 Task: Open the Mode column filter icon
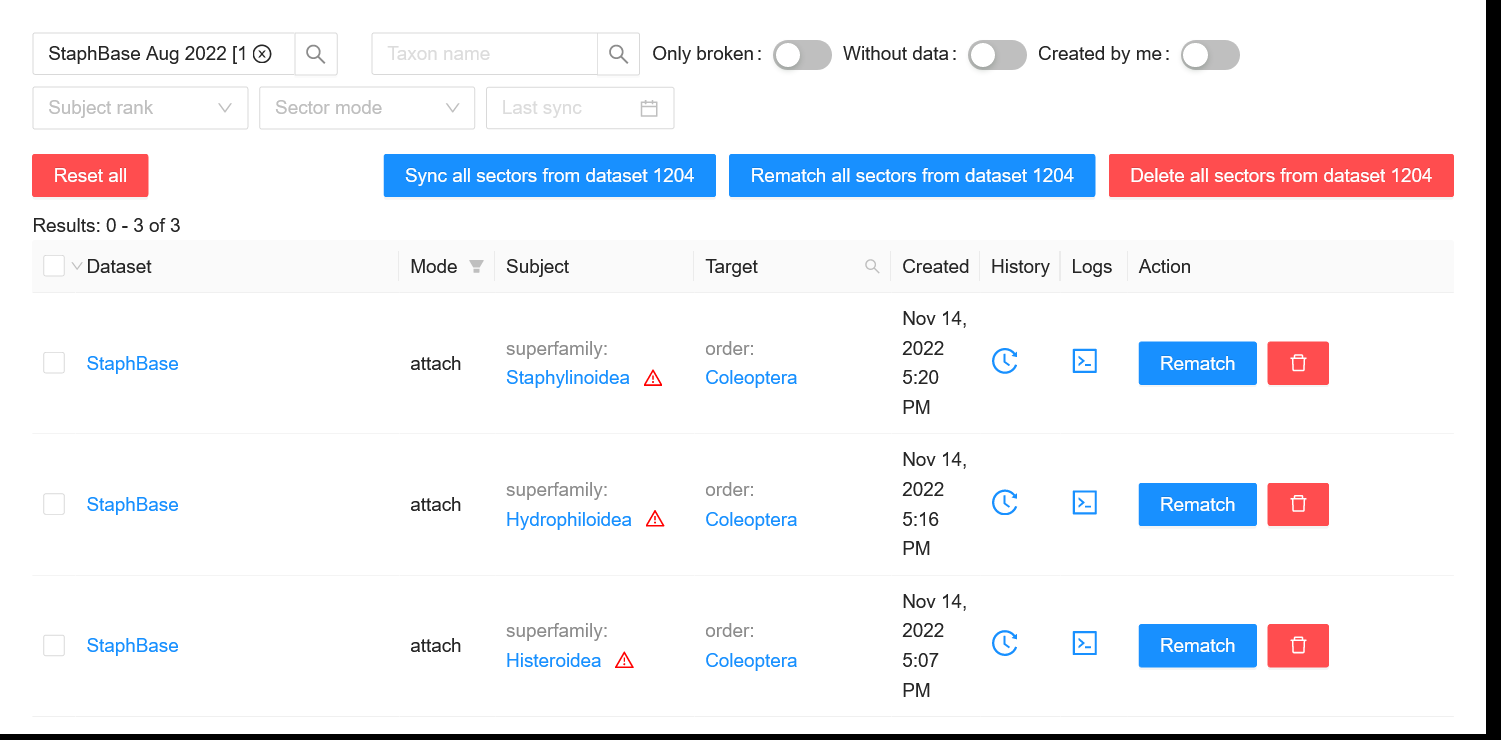(x=476, y=266)
